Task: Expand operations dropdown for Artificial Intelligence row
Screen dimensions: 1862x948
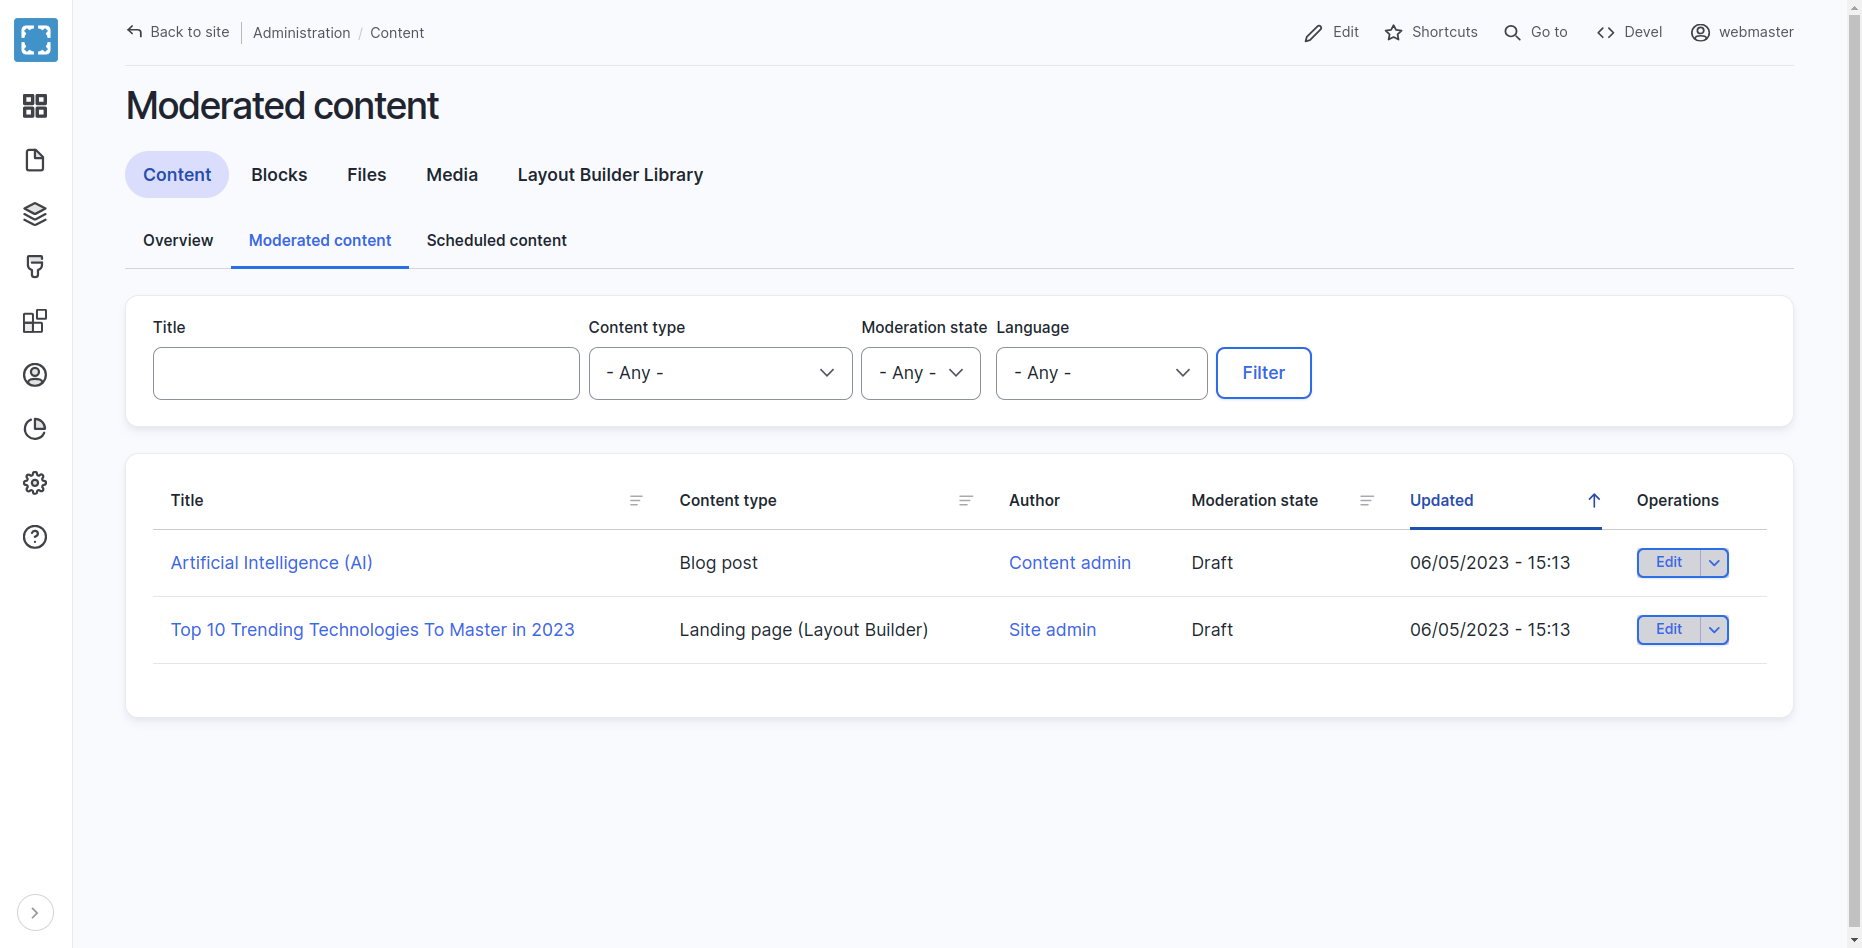Action: [1714, 563]
